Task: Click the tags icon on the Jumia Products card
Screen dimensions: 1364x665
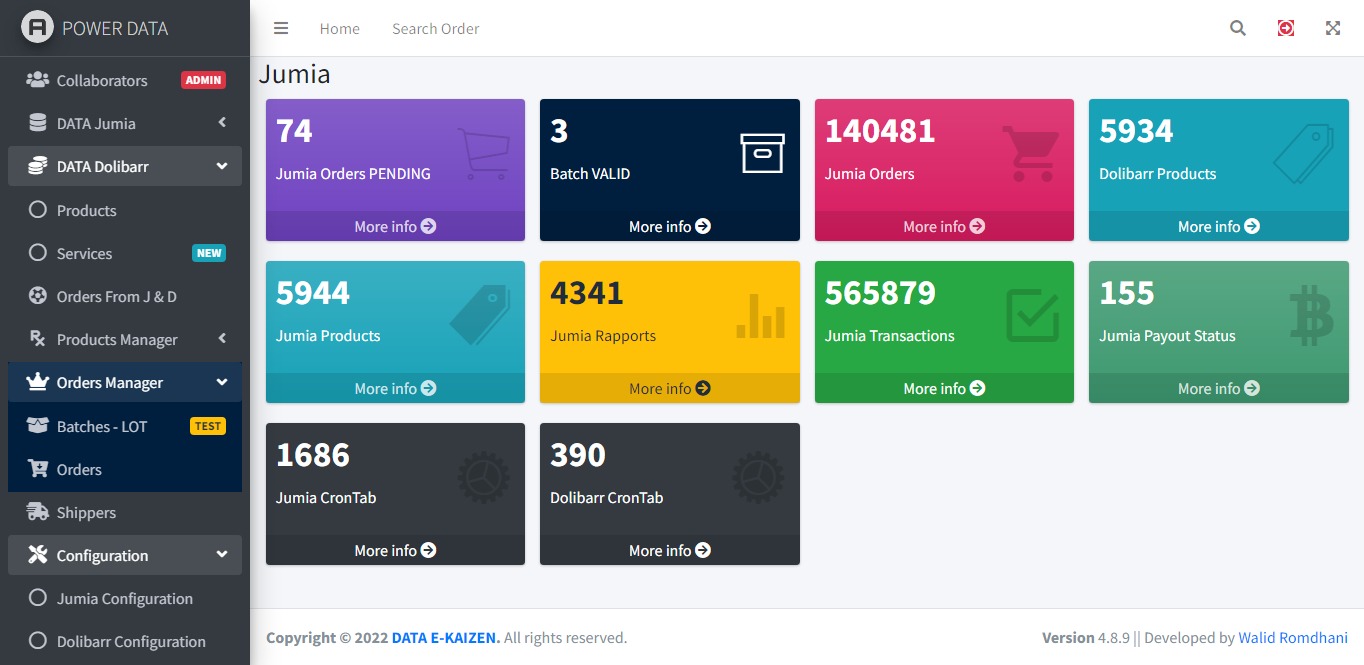Action: coord(480,315)
